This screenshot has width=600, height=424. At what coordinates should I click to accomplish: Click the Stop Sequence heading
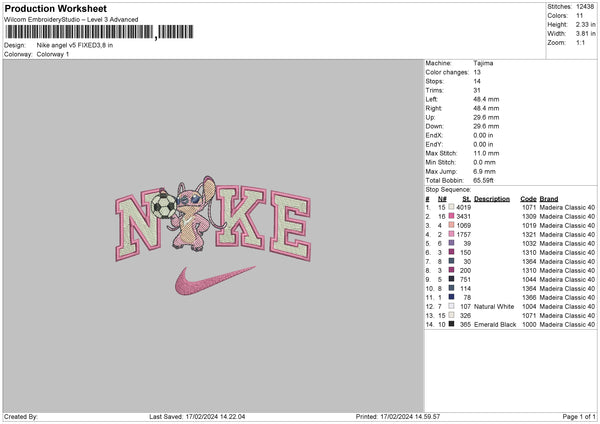(x=448, y=190)
